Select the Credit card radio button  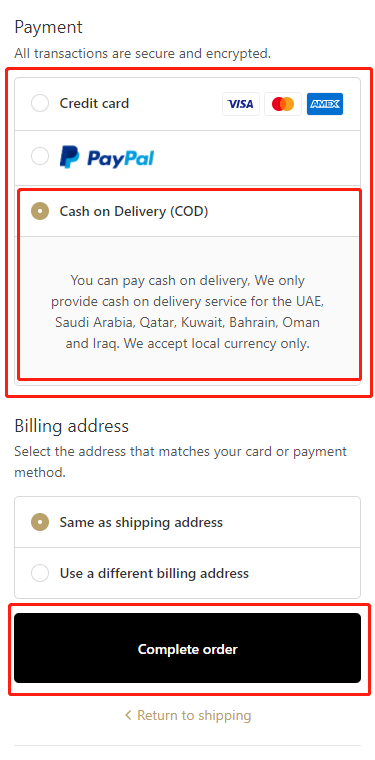40,103
